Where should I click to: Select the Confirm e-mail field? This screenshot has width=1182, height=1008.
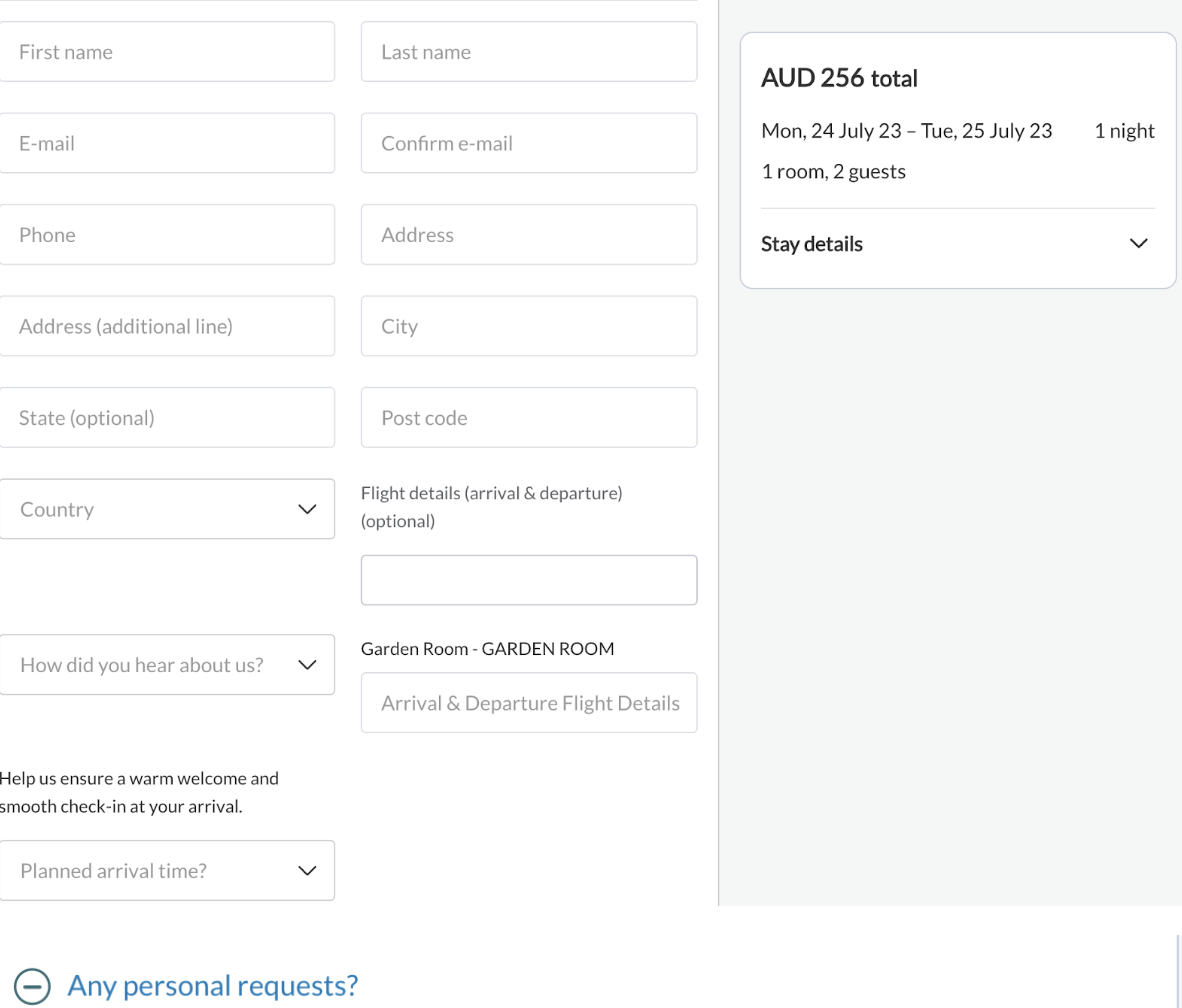(528, 143)
